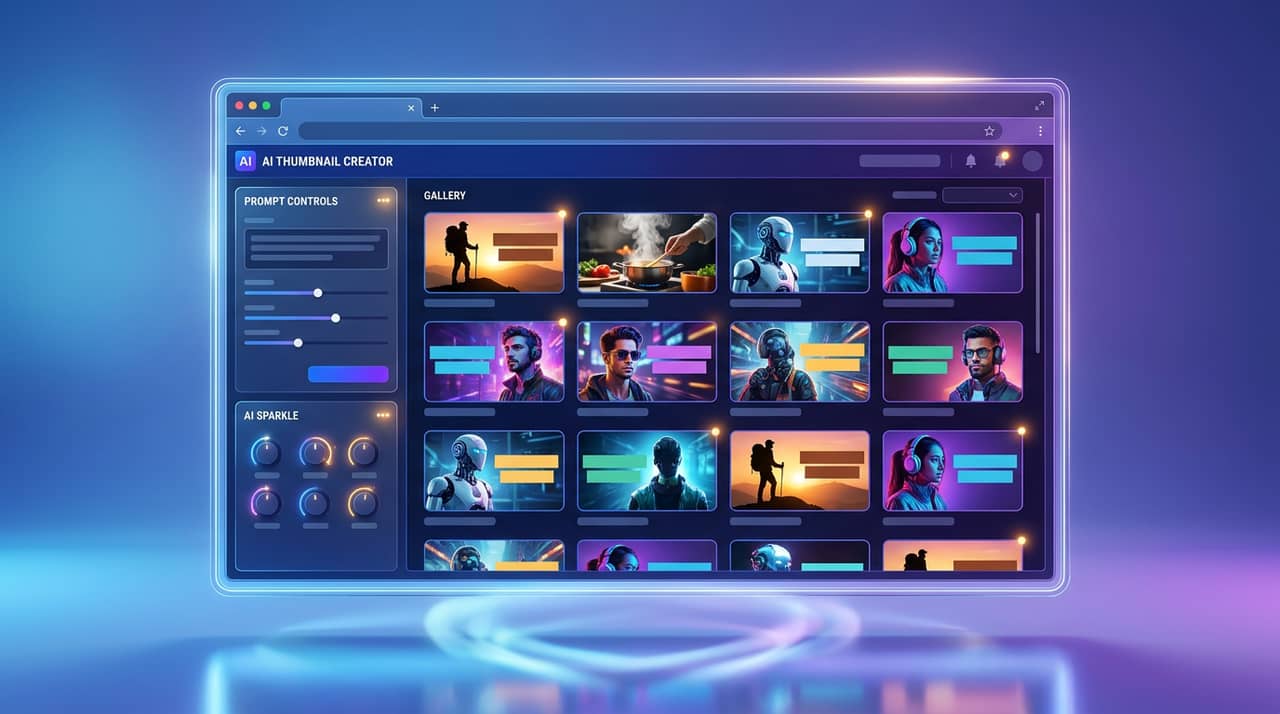The height and width of the screenshot is (714, 1280).
Task: Open the cooking pot thumbnail
Action: pos(647,252)
